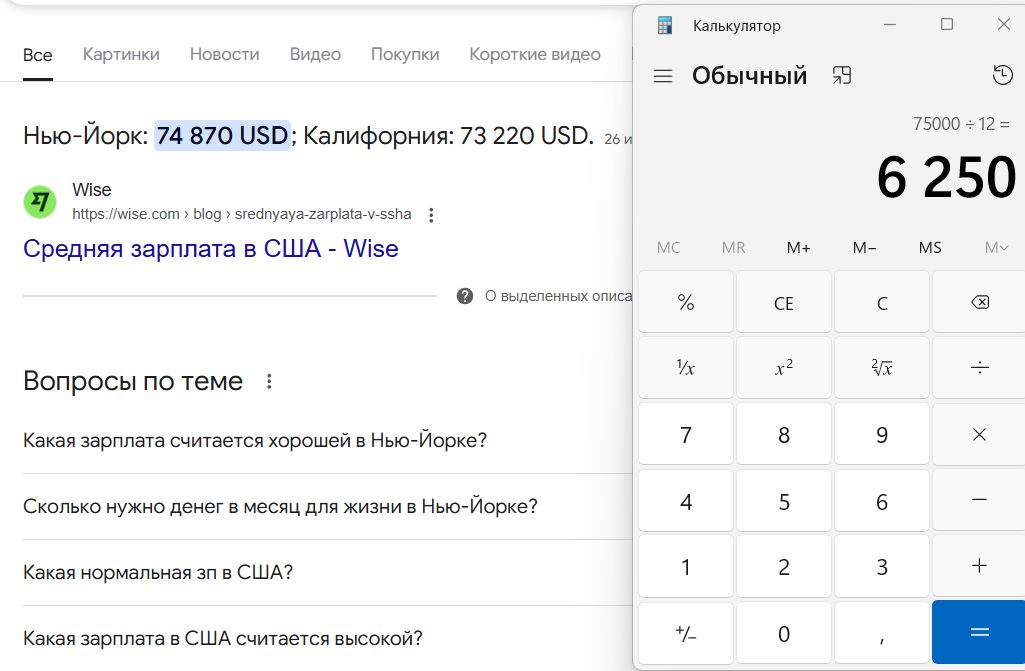1025x671 pixels.
Task: Switch to the Видео search tab
Action: pyautogui.click(x=315, y=54)
